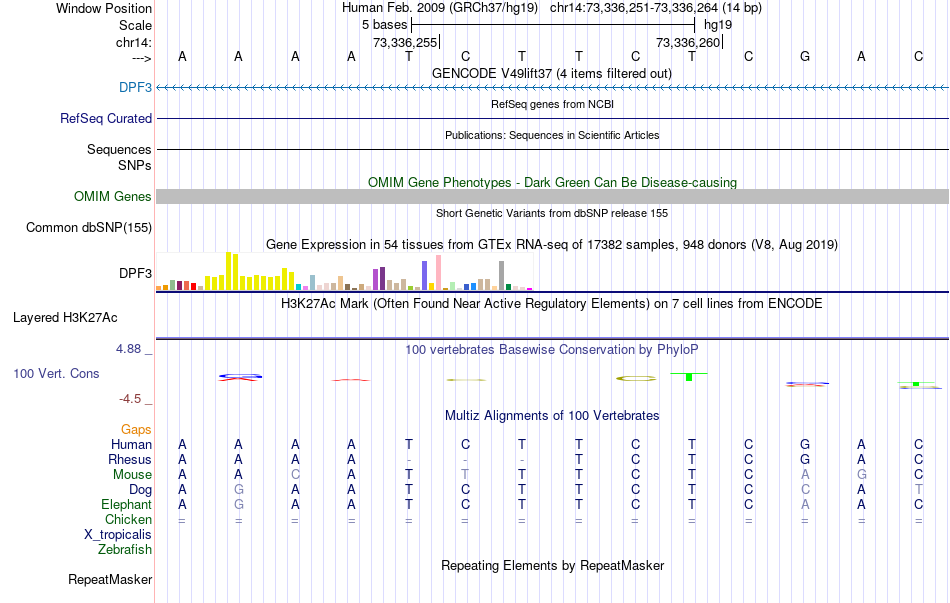Viewport: 950px width, 603px height.
Task: Click the 5 bases scale bar text
Action: pos(384,25)
